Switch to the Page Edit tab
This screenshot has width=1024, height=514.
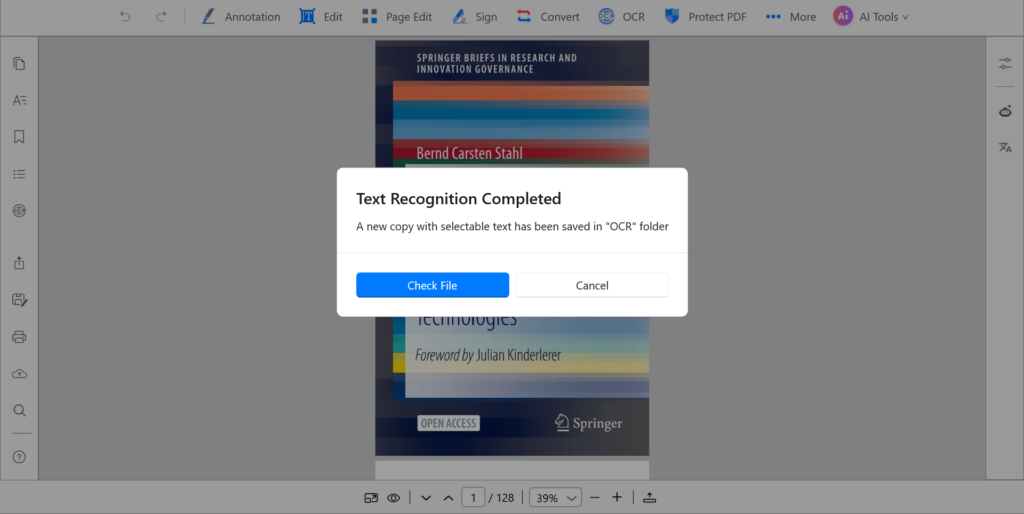(396, 17)
